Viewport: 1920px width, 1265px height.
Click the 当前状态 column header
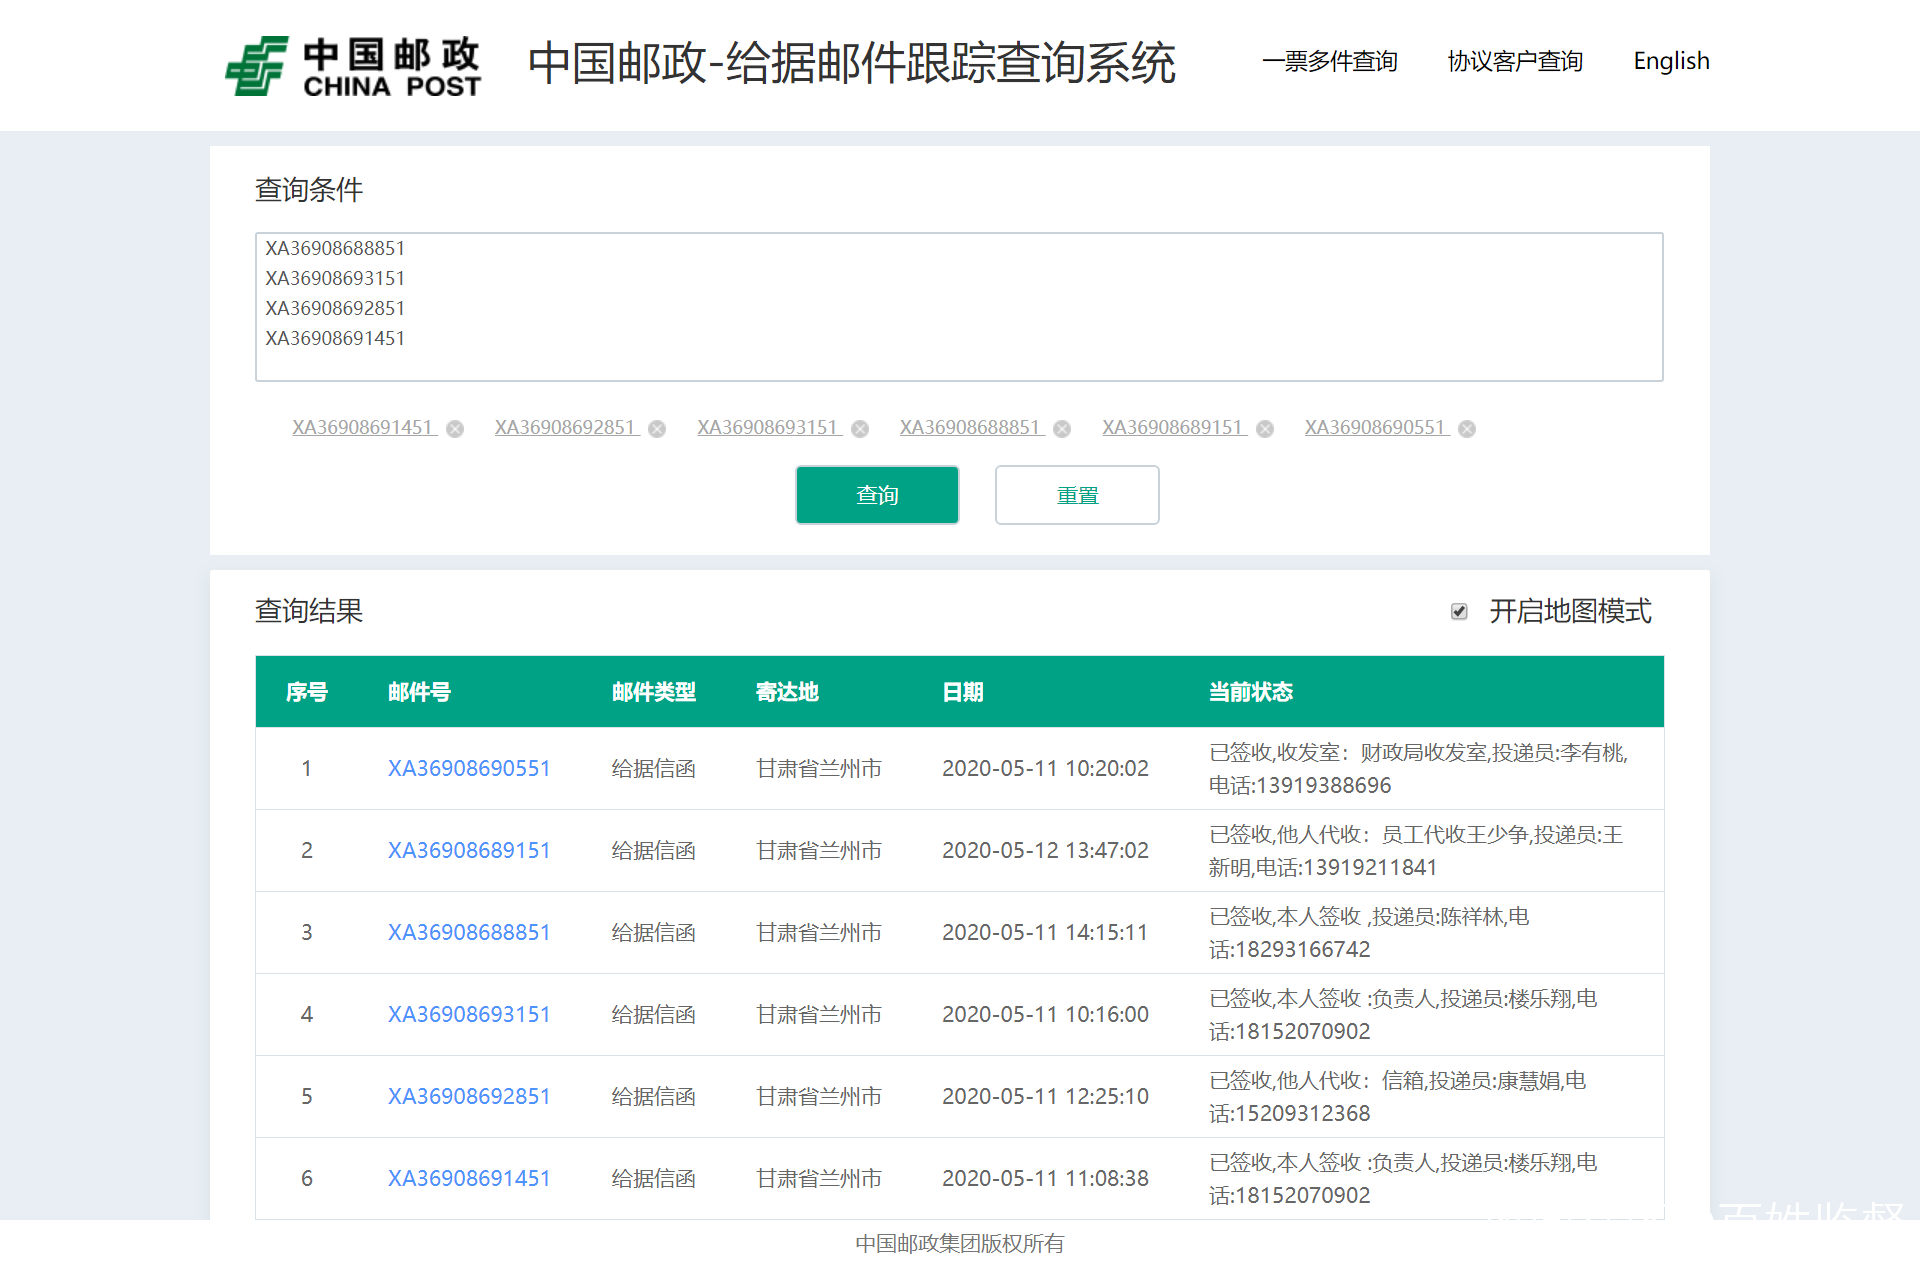[1250, 692]
